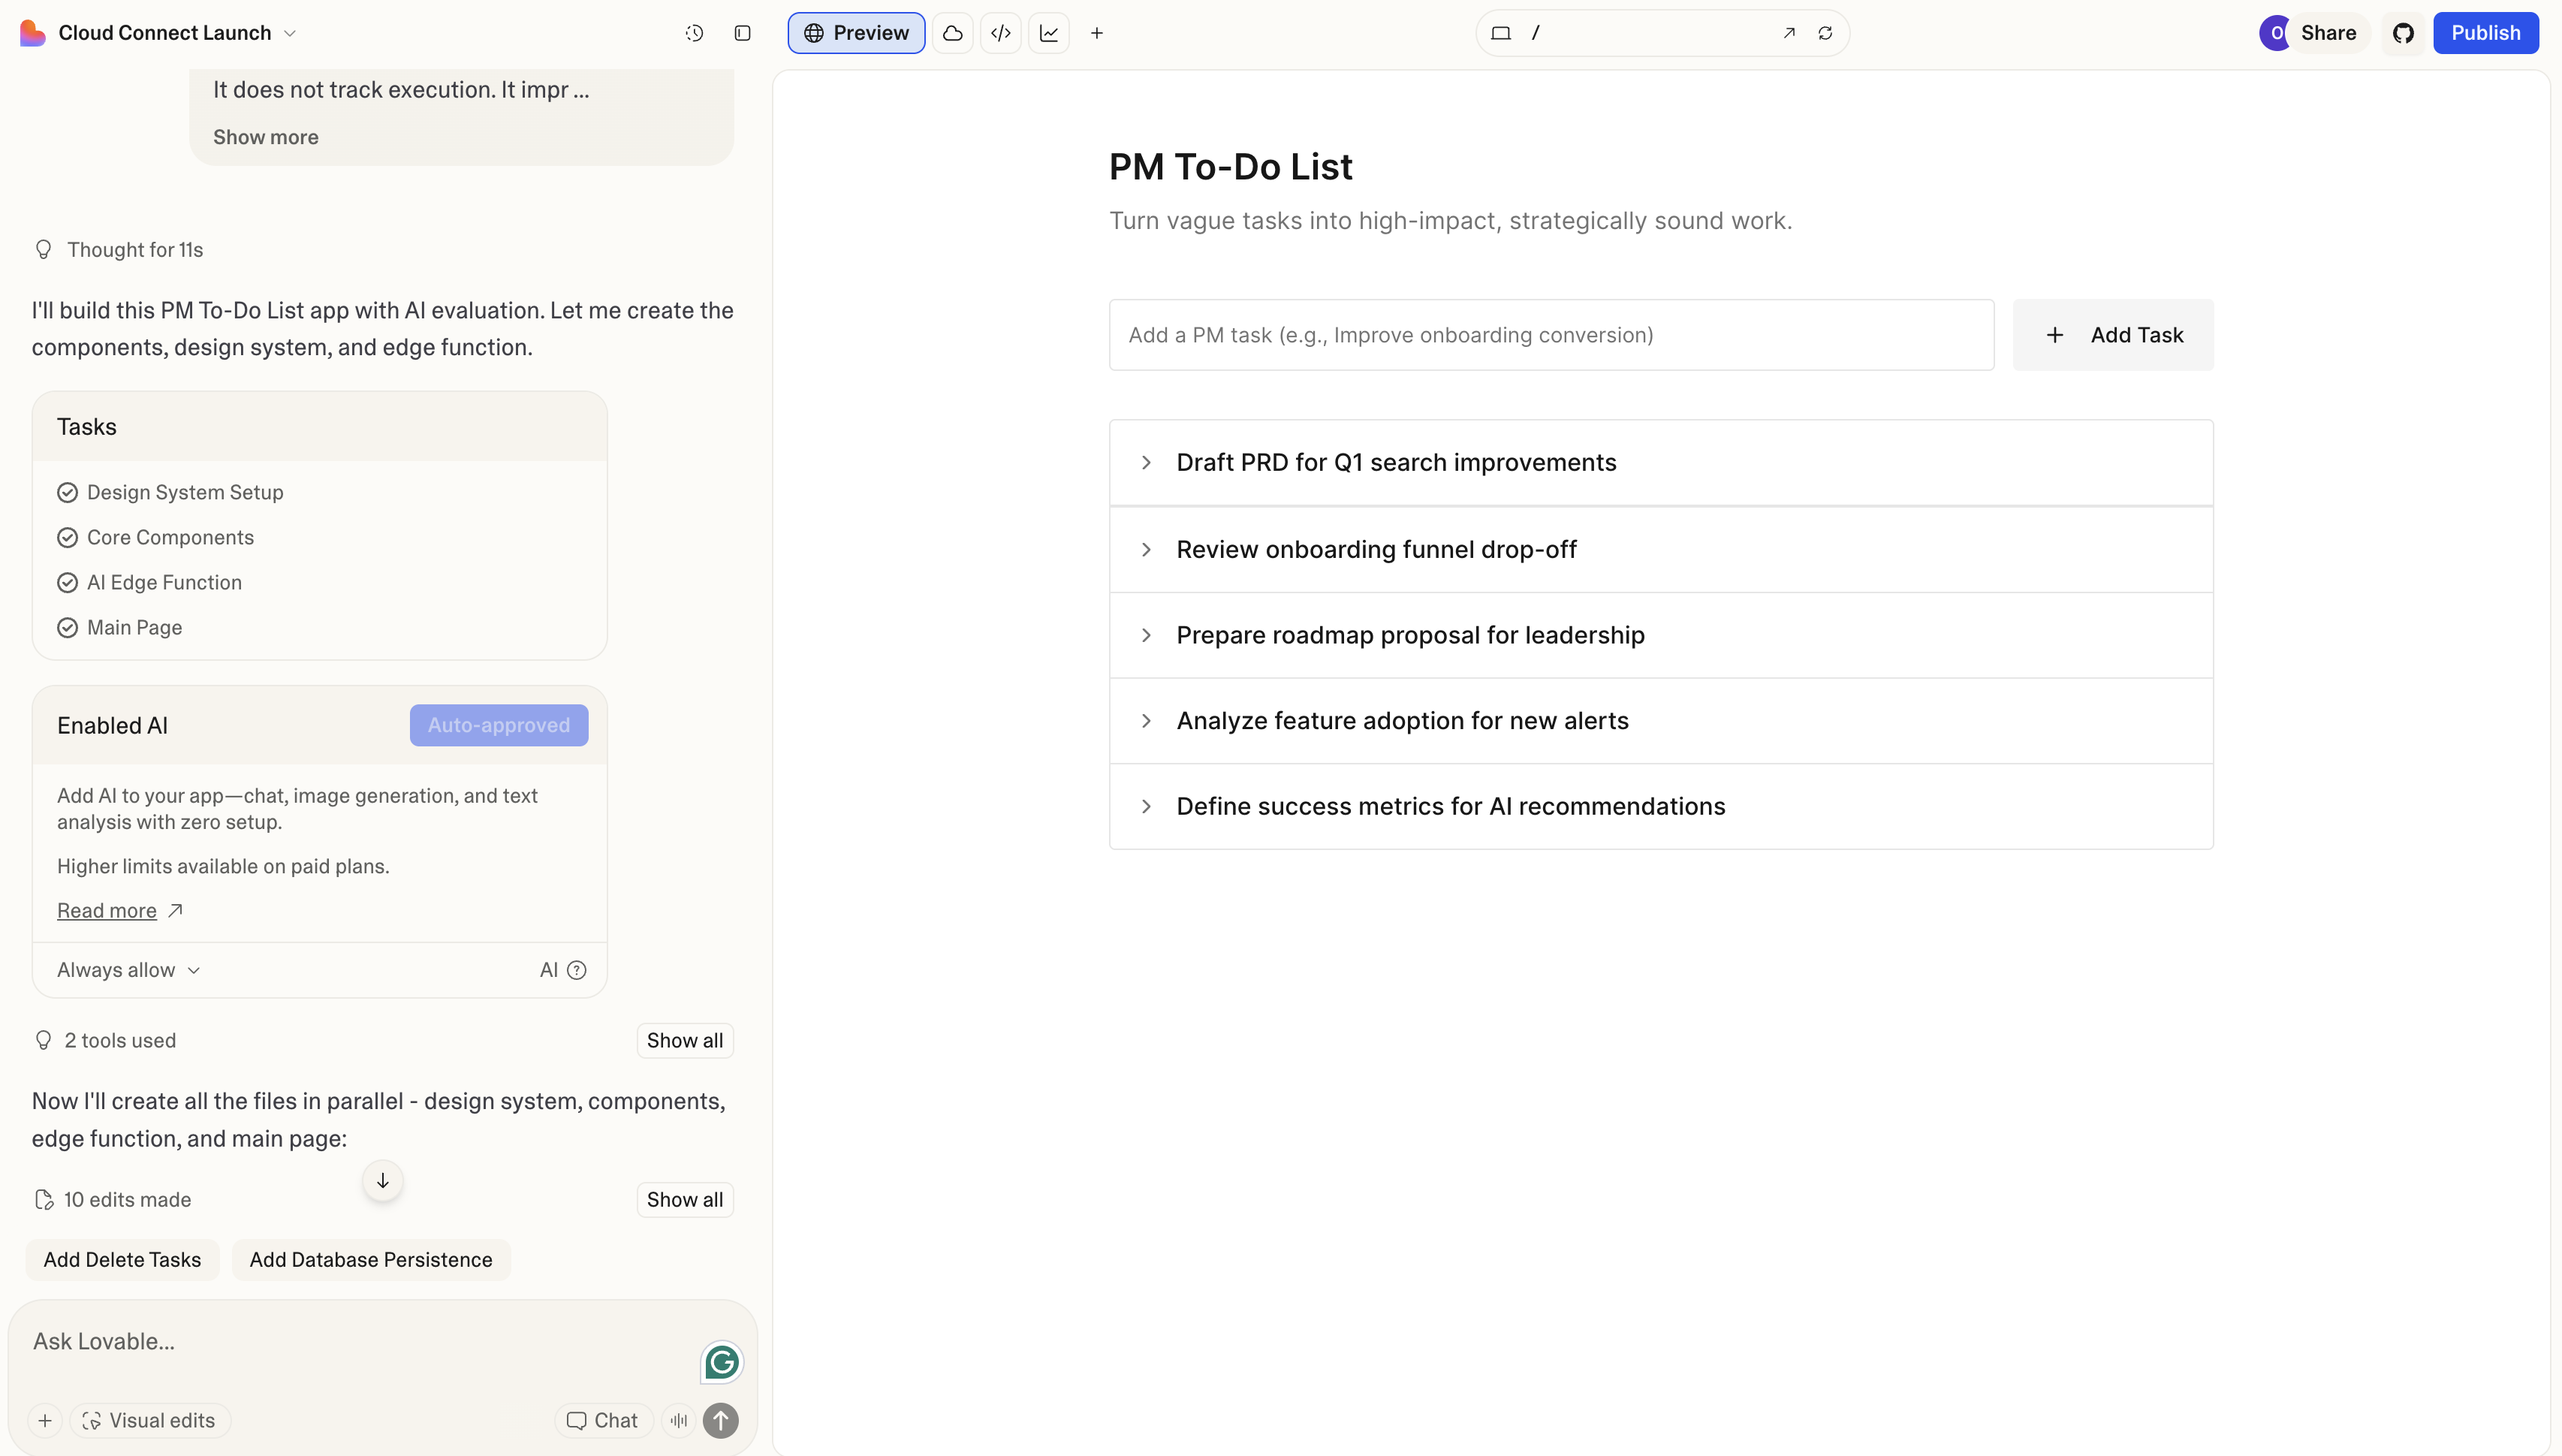2562x1456 pixels.
Task: Click the GitHub icon
Action: coord(2403,33)
